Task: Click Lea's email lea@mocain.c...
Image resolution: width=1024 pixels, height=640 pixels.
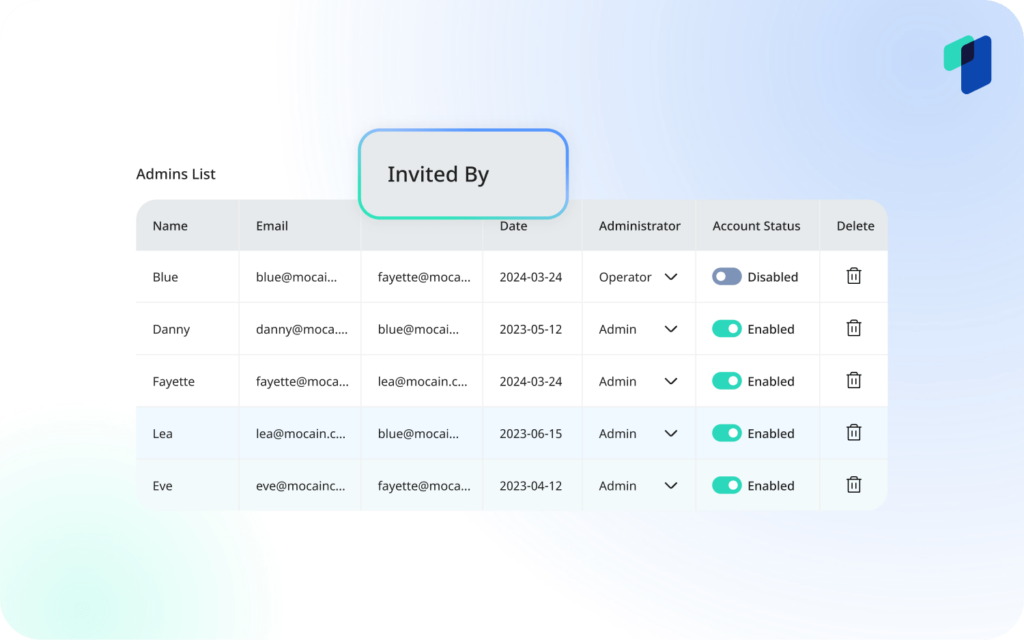Action: [x=300, y=434]
